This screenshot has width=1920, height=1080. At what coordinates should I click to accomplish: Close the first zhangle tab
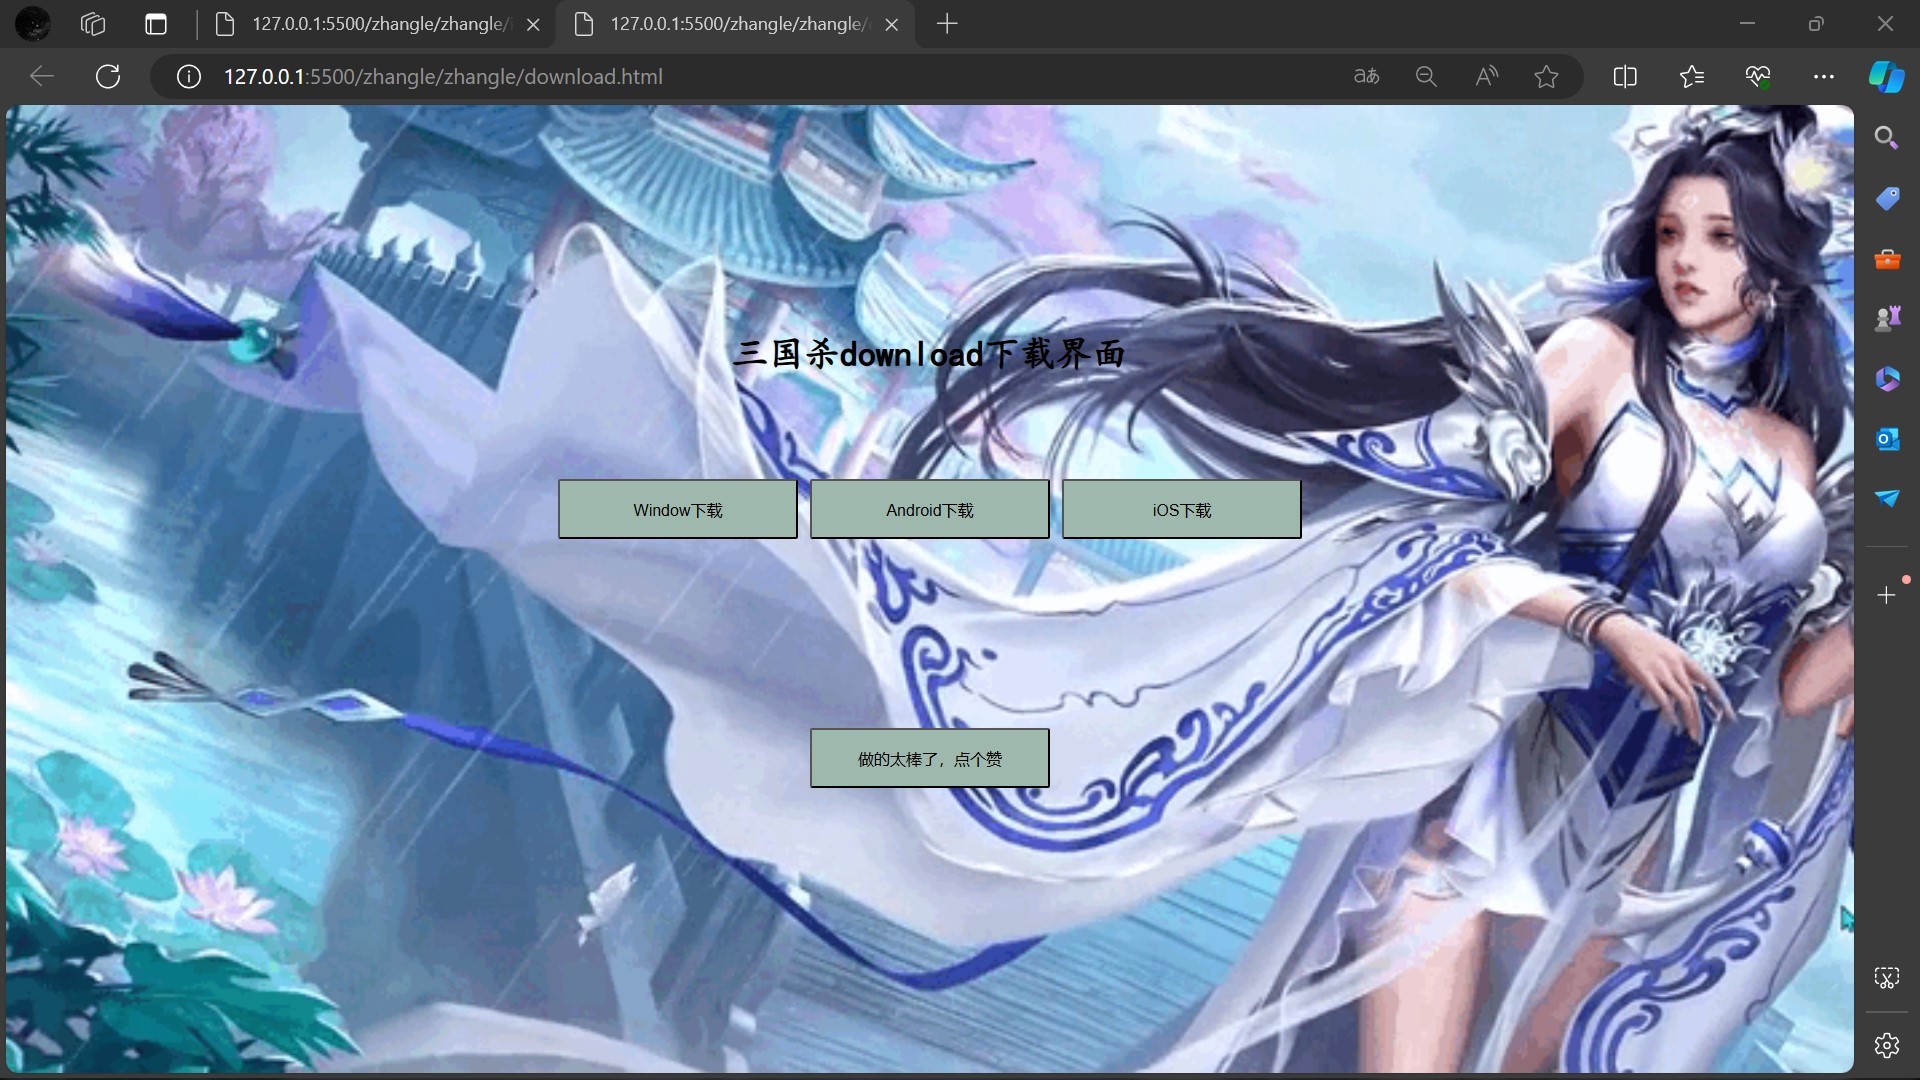coord(534,25)
